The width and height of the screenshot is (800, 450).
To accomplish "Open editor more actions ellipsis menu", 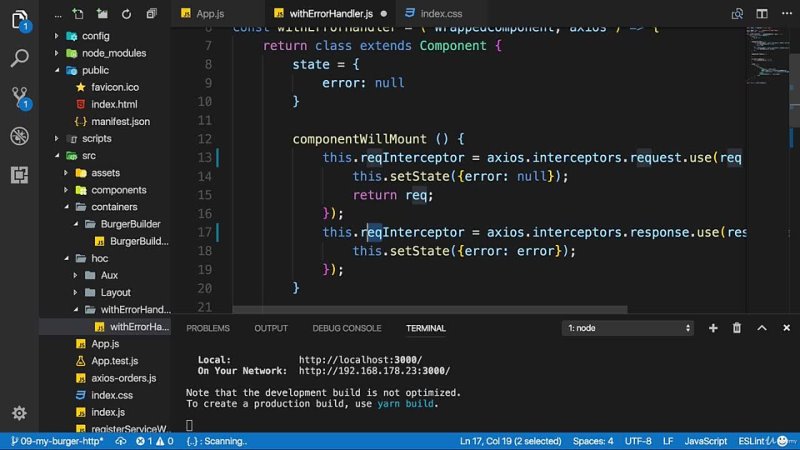I will click(787, 14).
